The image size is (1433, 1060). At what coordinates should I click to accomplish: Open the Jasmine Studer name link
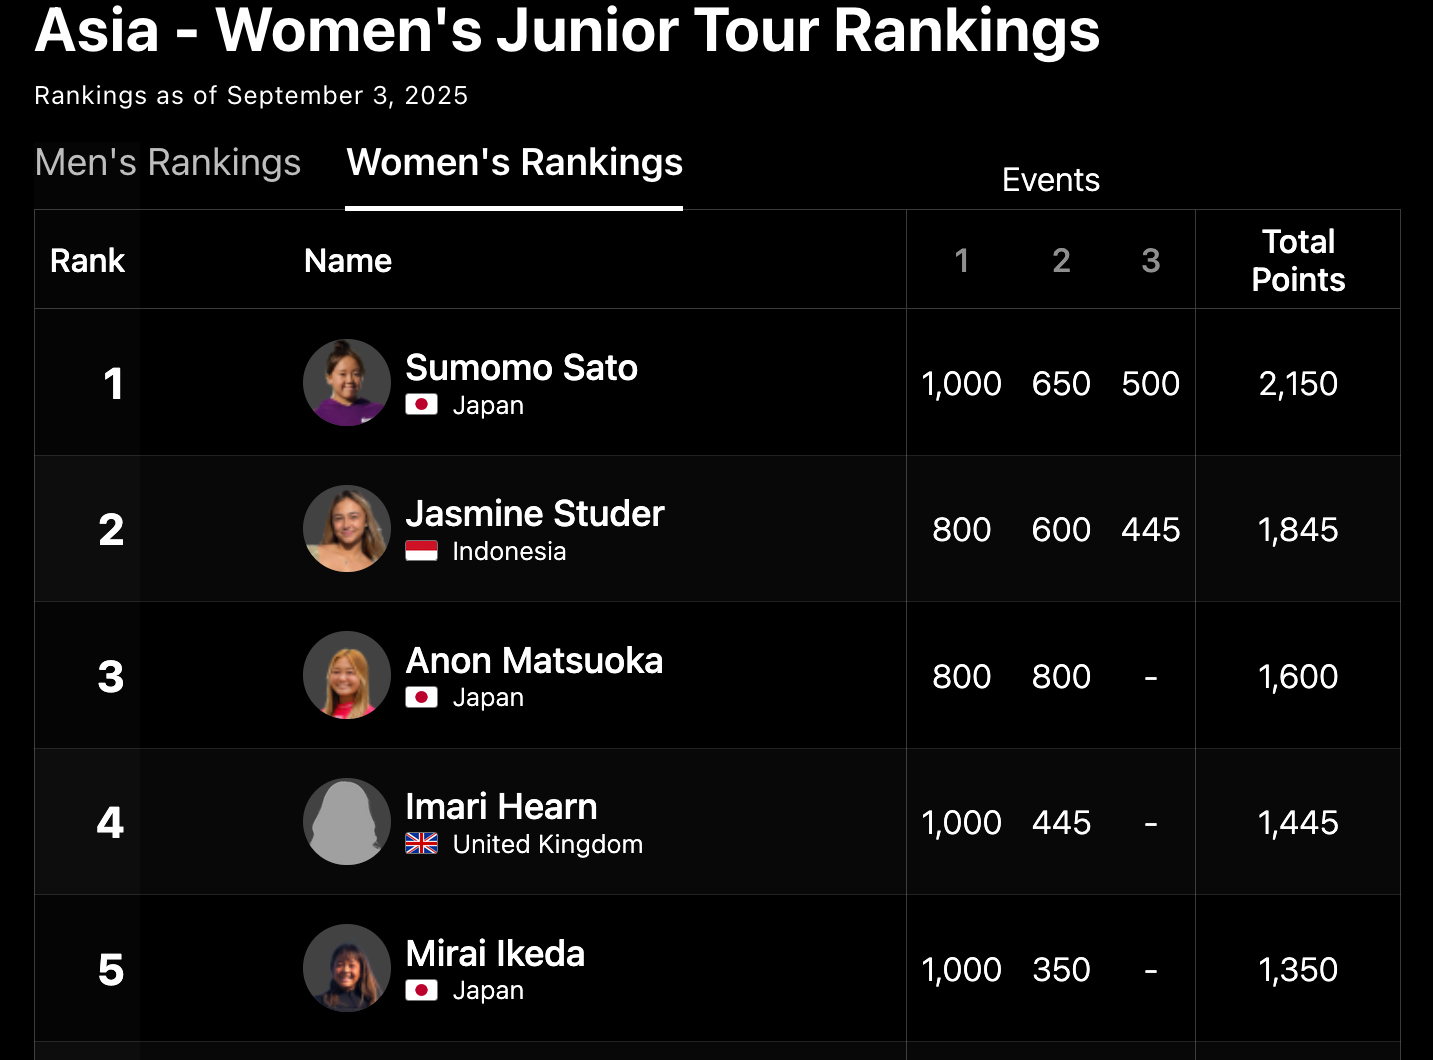pos(534,514)
